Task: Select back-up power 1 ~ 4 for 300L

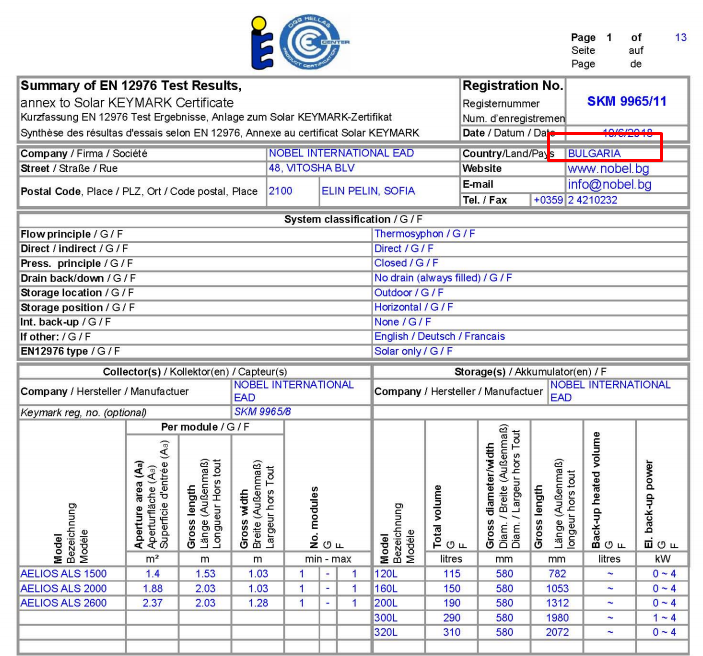Action: click(664, 618)
